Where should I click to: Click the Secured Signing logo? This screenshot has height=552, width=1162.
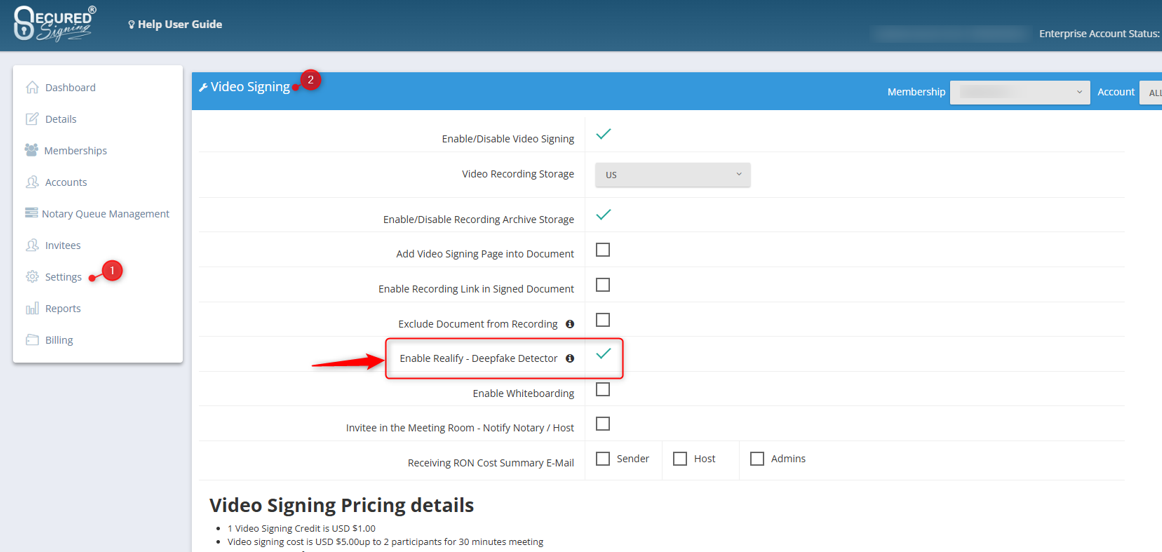(55, 24)
